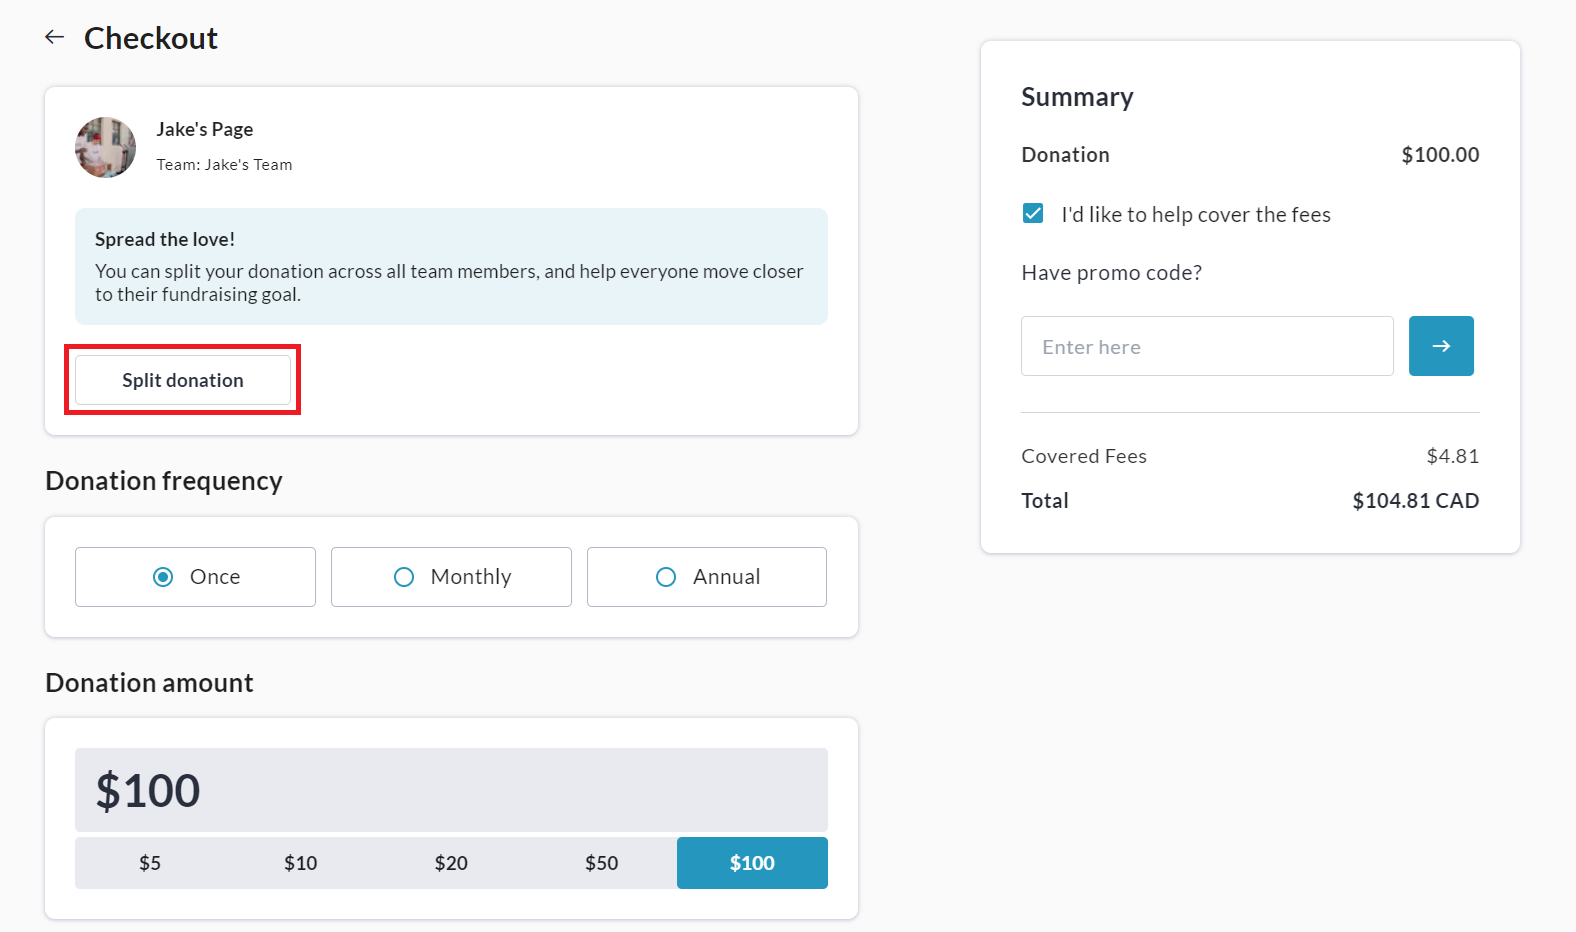The width and height of the screenshot is (1576, 932).
Task: Toggle the help cover fees checkbox
Action: [x=1033, y=214]
